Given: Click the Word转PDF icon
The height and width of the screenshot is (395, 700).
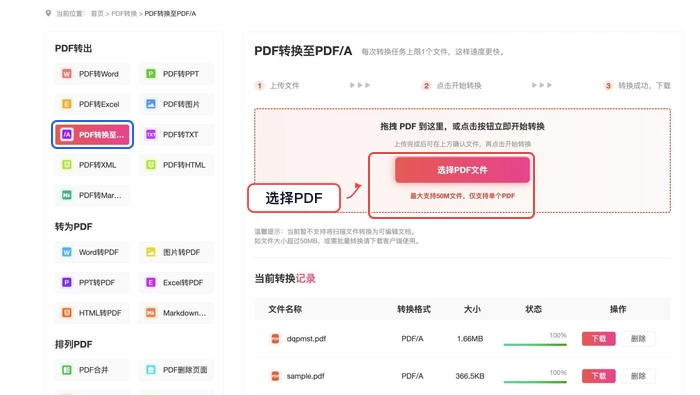Looking at the screenshot, I should 67,252.
